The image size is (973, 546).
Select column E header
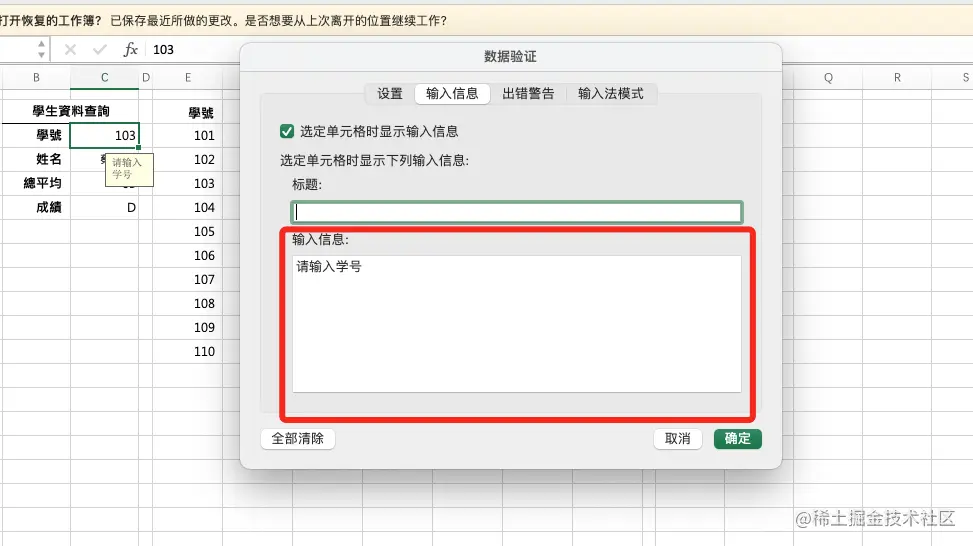pyautogui.click(x=187, y=78)
